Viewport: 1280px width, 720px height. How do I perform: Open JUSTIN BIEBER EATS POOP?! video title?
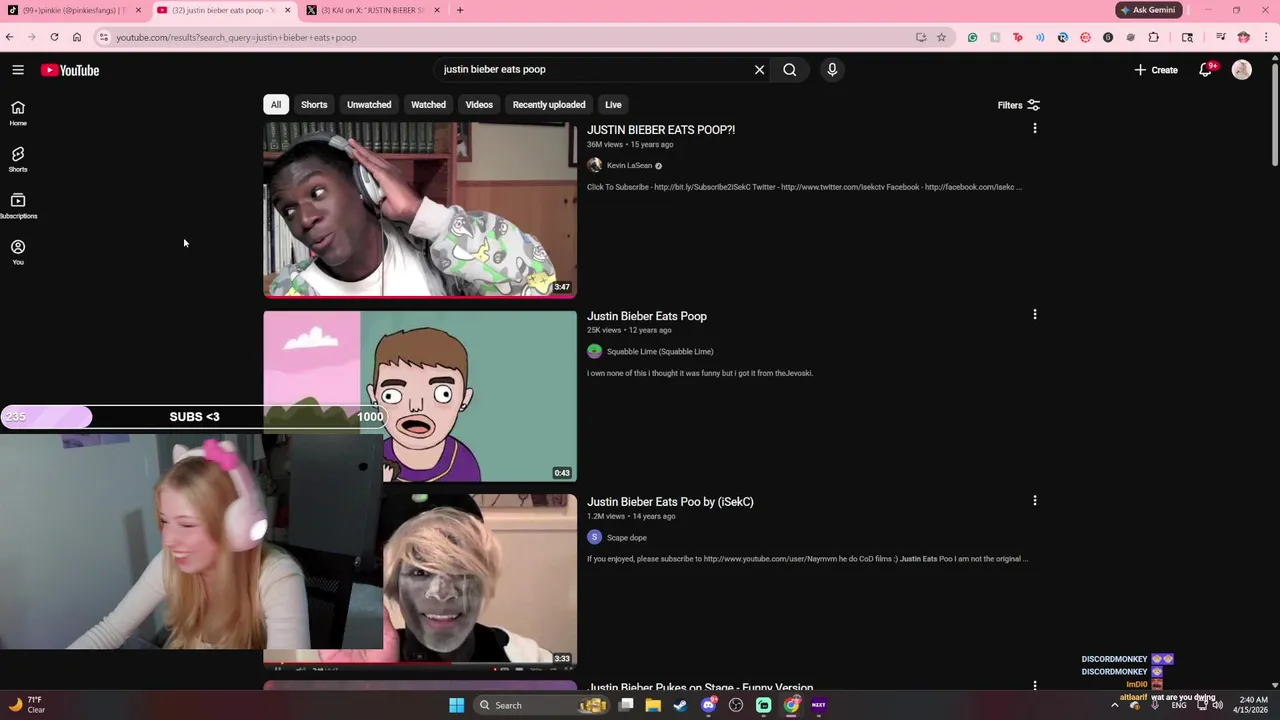tap(661, 130)
